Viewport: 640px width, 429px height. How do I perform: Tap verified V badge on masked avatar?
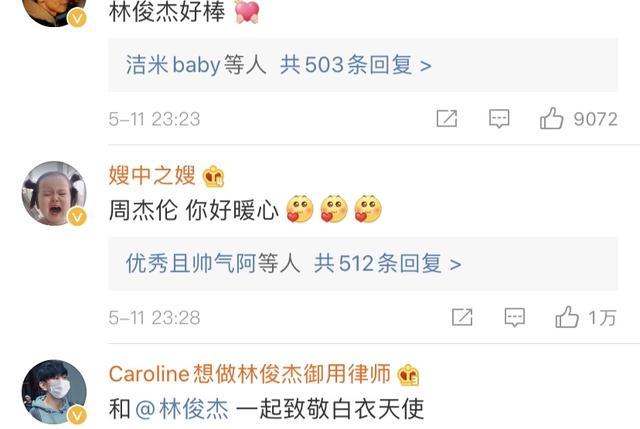[77, 415]
